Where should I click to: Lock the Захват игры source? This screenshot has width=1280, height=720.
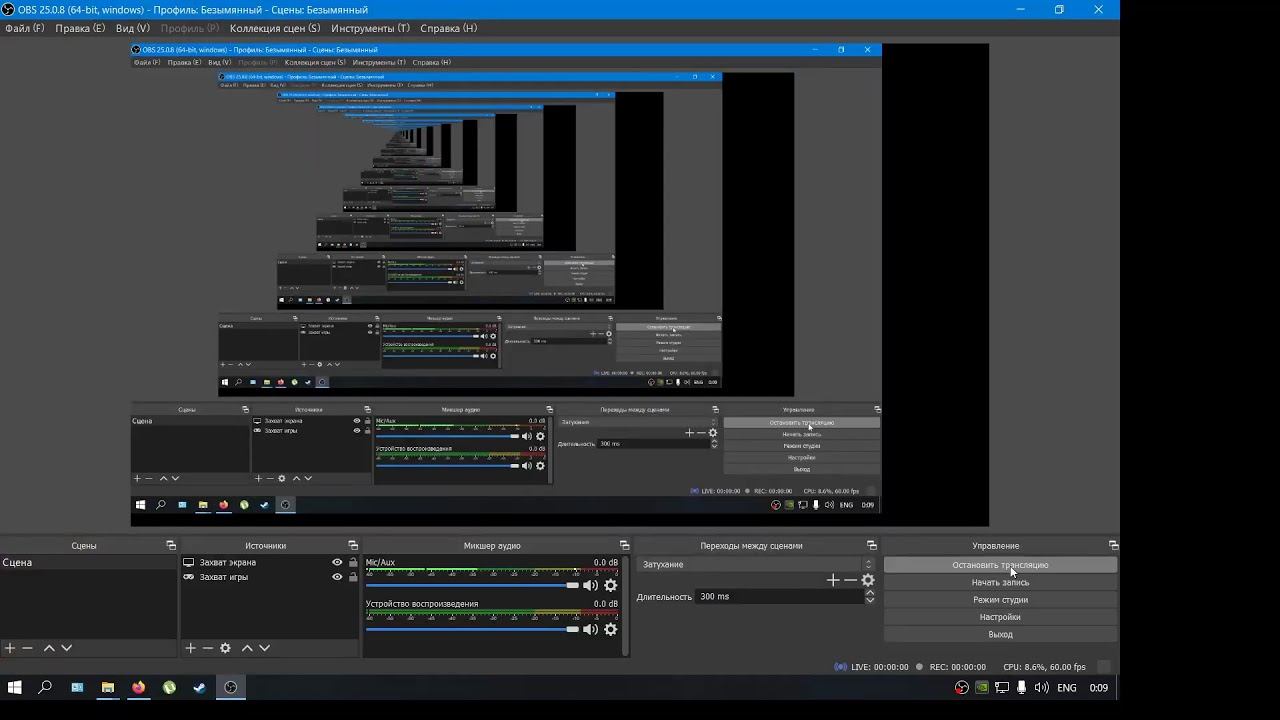(x=353, y=577)
